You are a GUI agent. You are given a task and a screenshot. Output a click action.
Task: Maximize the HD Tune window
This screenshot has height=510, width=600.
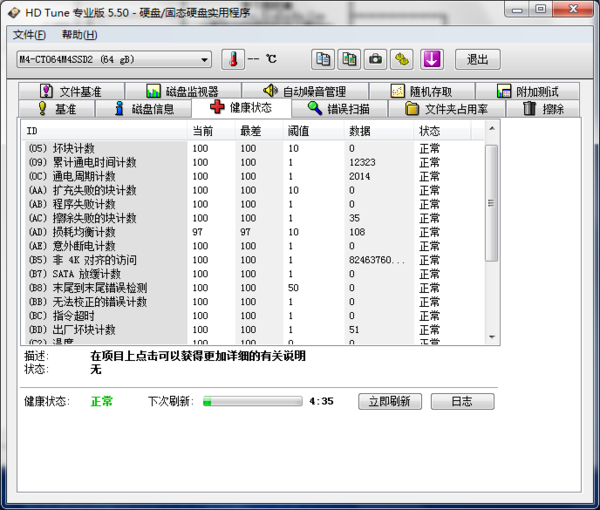tap(540, 9)
